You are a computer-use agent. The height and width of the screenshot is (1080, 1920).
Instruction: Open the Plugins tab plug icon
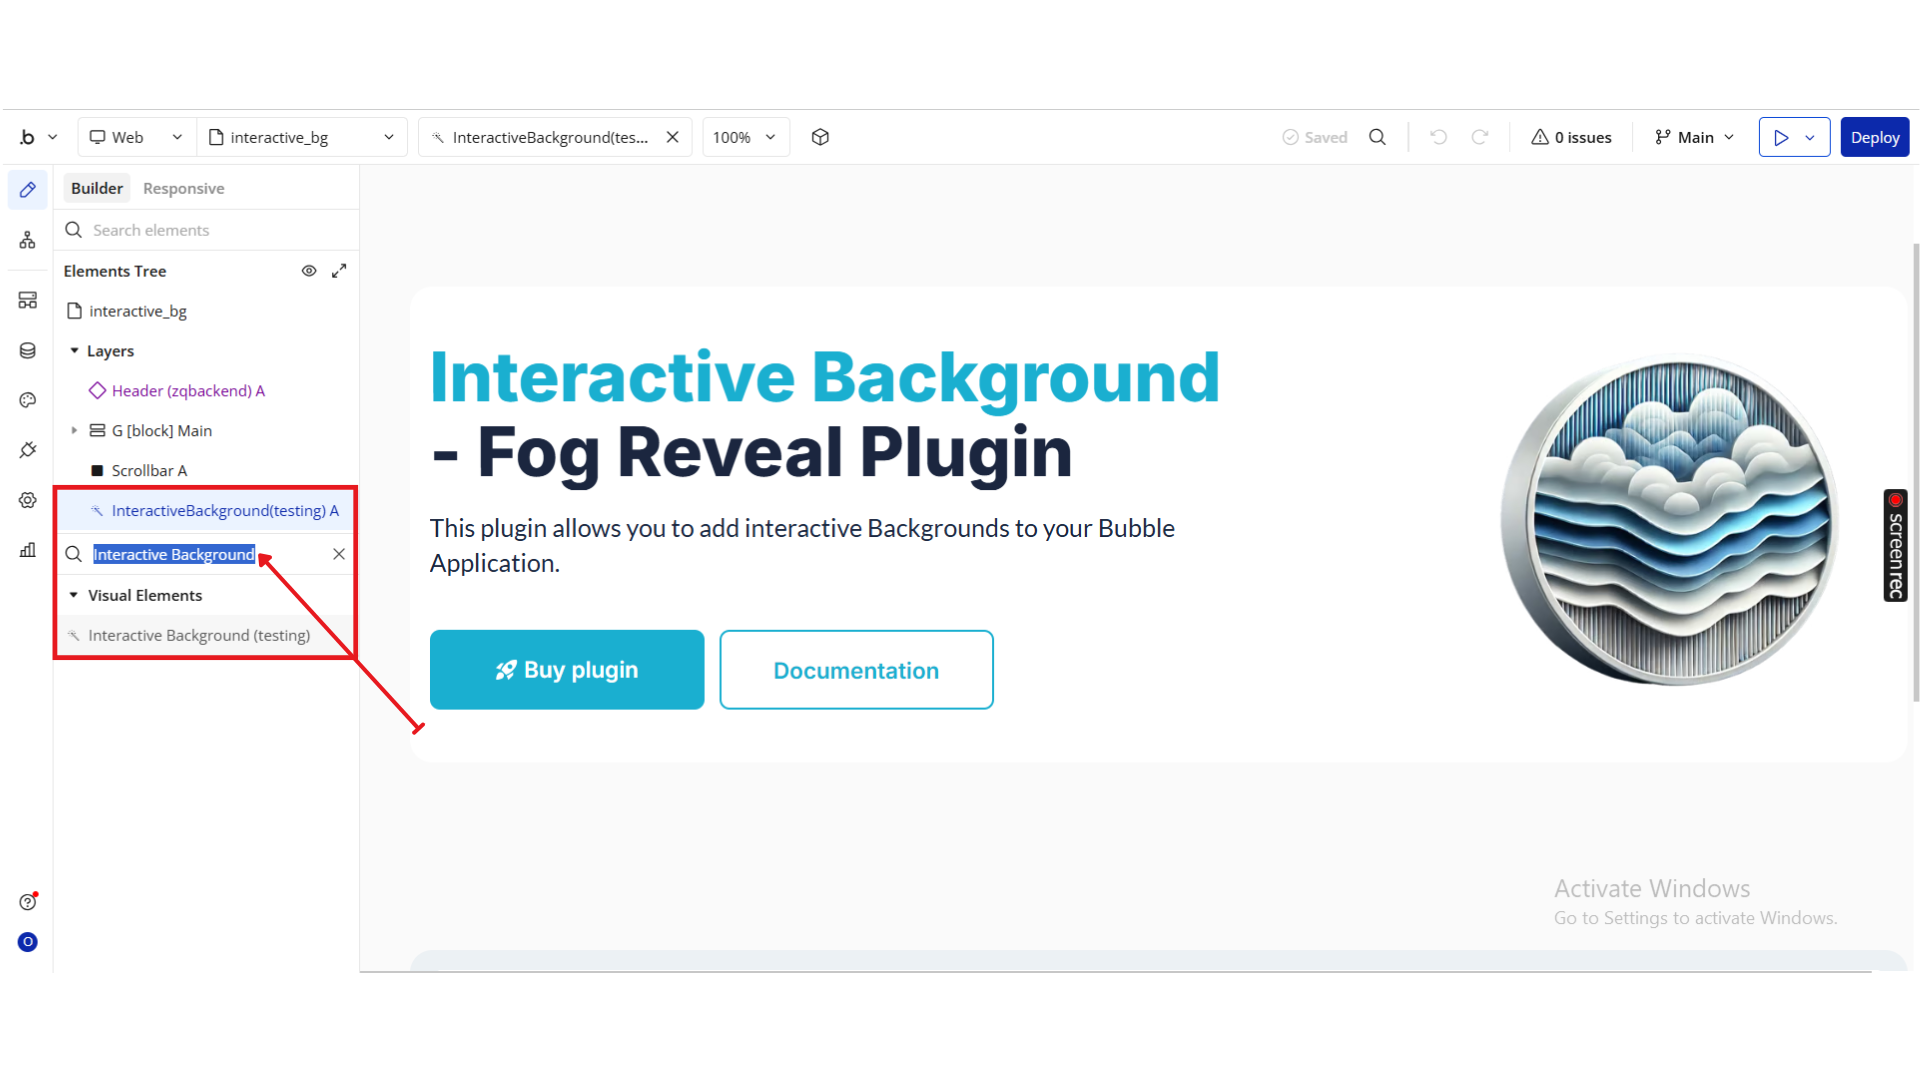point(27,450)
